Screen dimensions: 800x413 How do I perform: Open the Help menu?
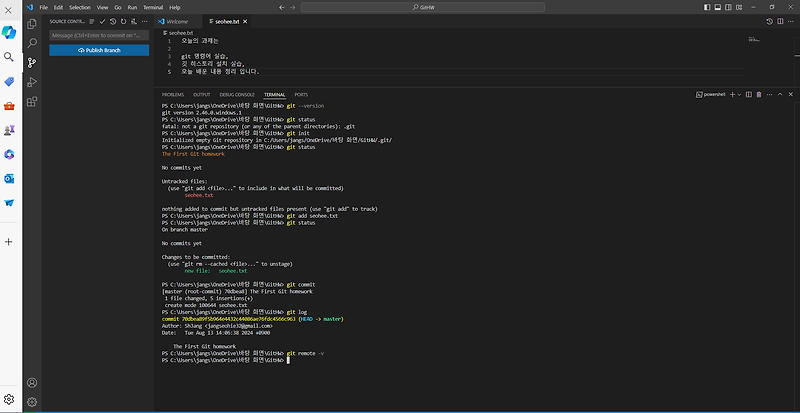(174, 7)
